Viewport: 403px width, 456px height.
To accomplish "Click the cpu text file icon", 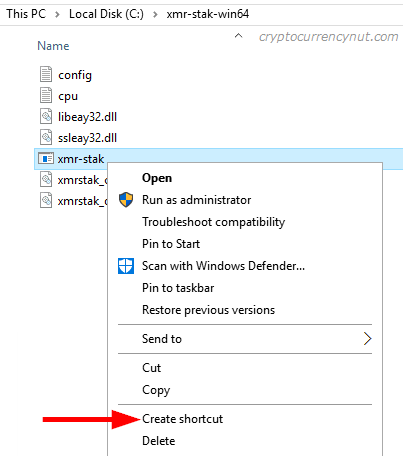I will pos(46,95).
